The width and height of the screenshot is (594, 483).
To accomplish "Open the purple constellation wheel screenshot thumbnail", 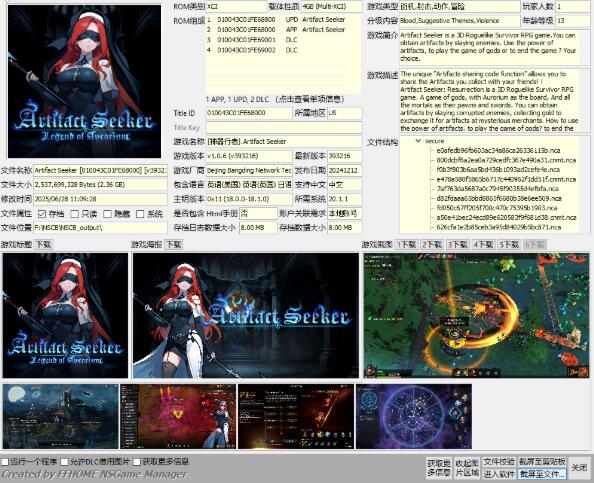I will pos(414,416).
